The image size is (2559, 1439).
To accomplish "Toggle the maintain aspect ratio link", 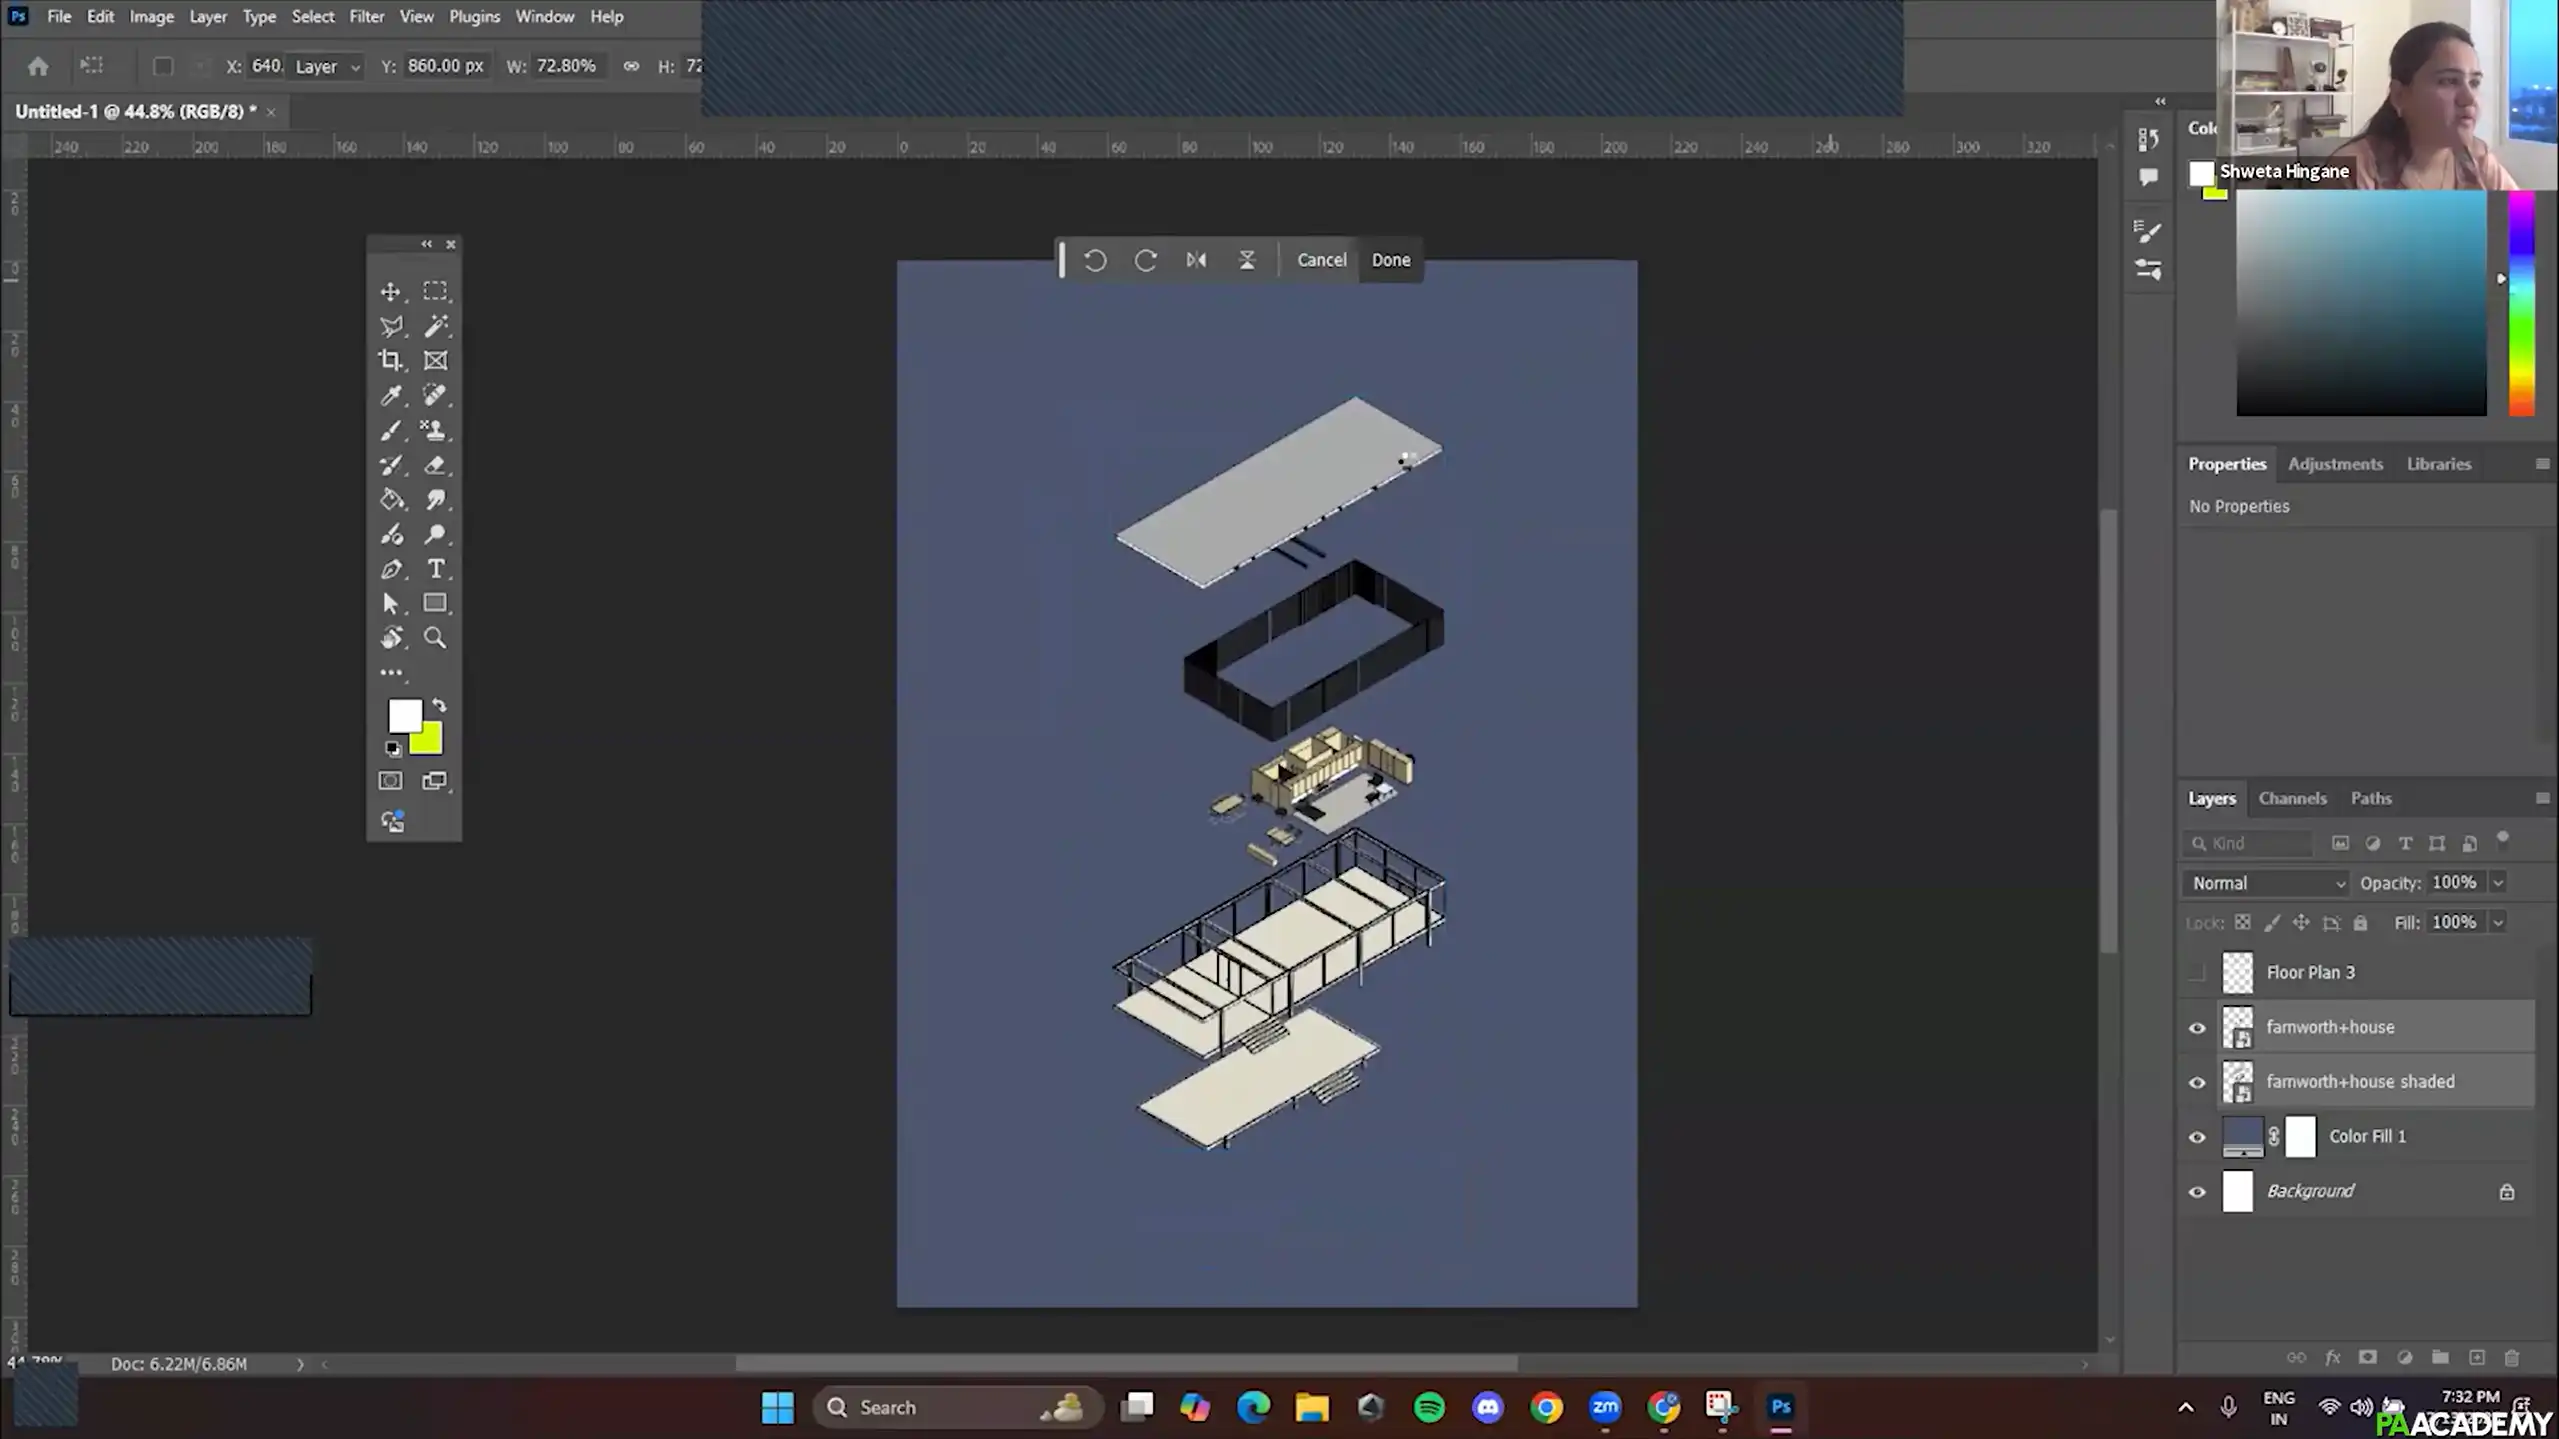I will 631,66.
